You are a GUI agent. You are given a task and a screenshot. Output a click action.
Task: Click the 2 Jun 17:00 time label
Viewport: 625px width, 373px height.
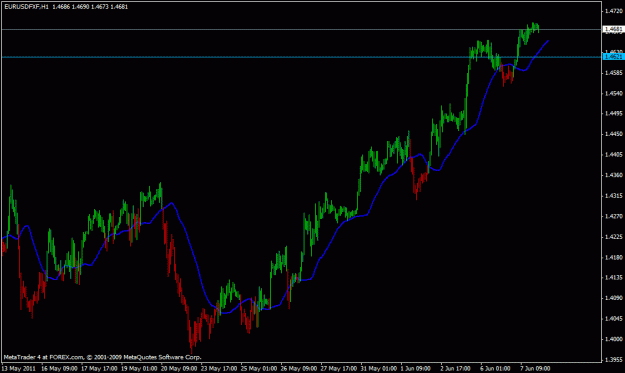tap(455, 369)
